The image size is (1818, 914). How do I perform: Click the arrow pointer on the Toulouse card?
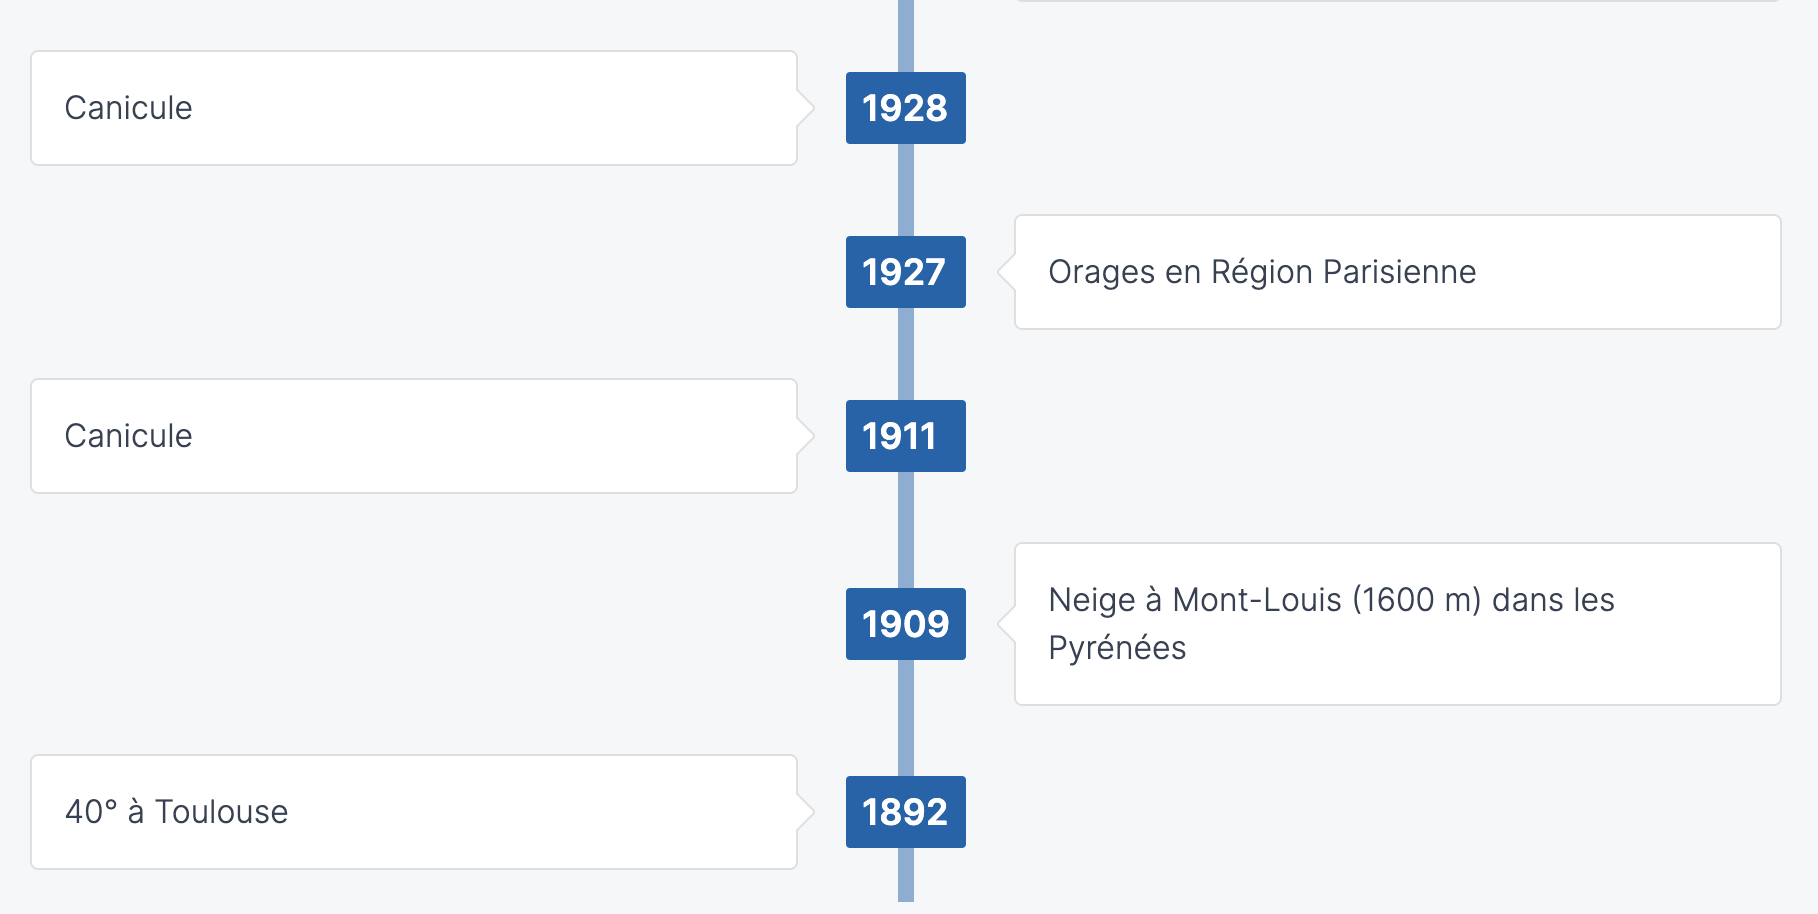(806, 812)
